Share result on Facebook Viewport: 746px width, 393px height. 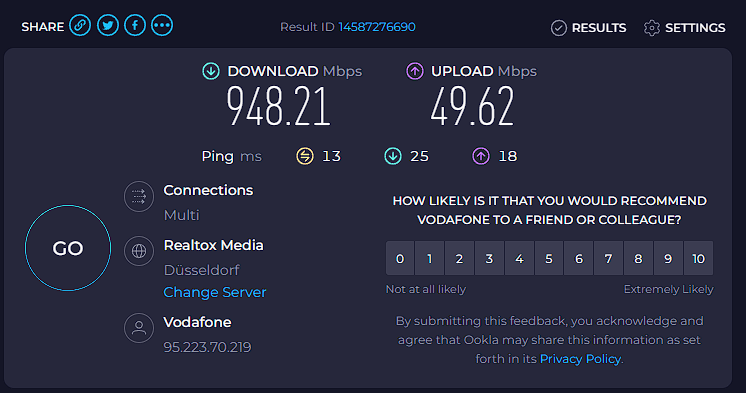tap(135, 25)
